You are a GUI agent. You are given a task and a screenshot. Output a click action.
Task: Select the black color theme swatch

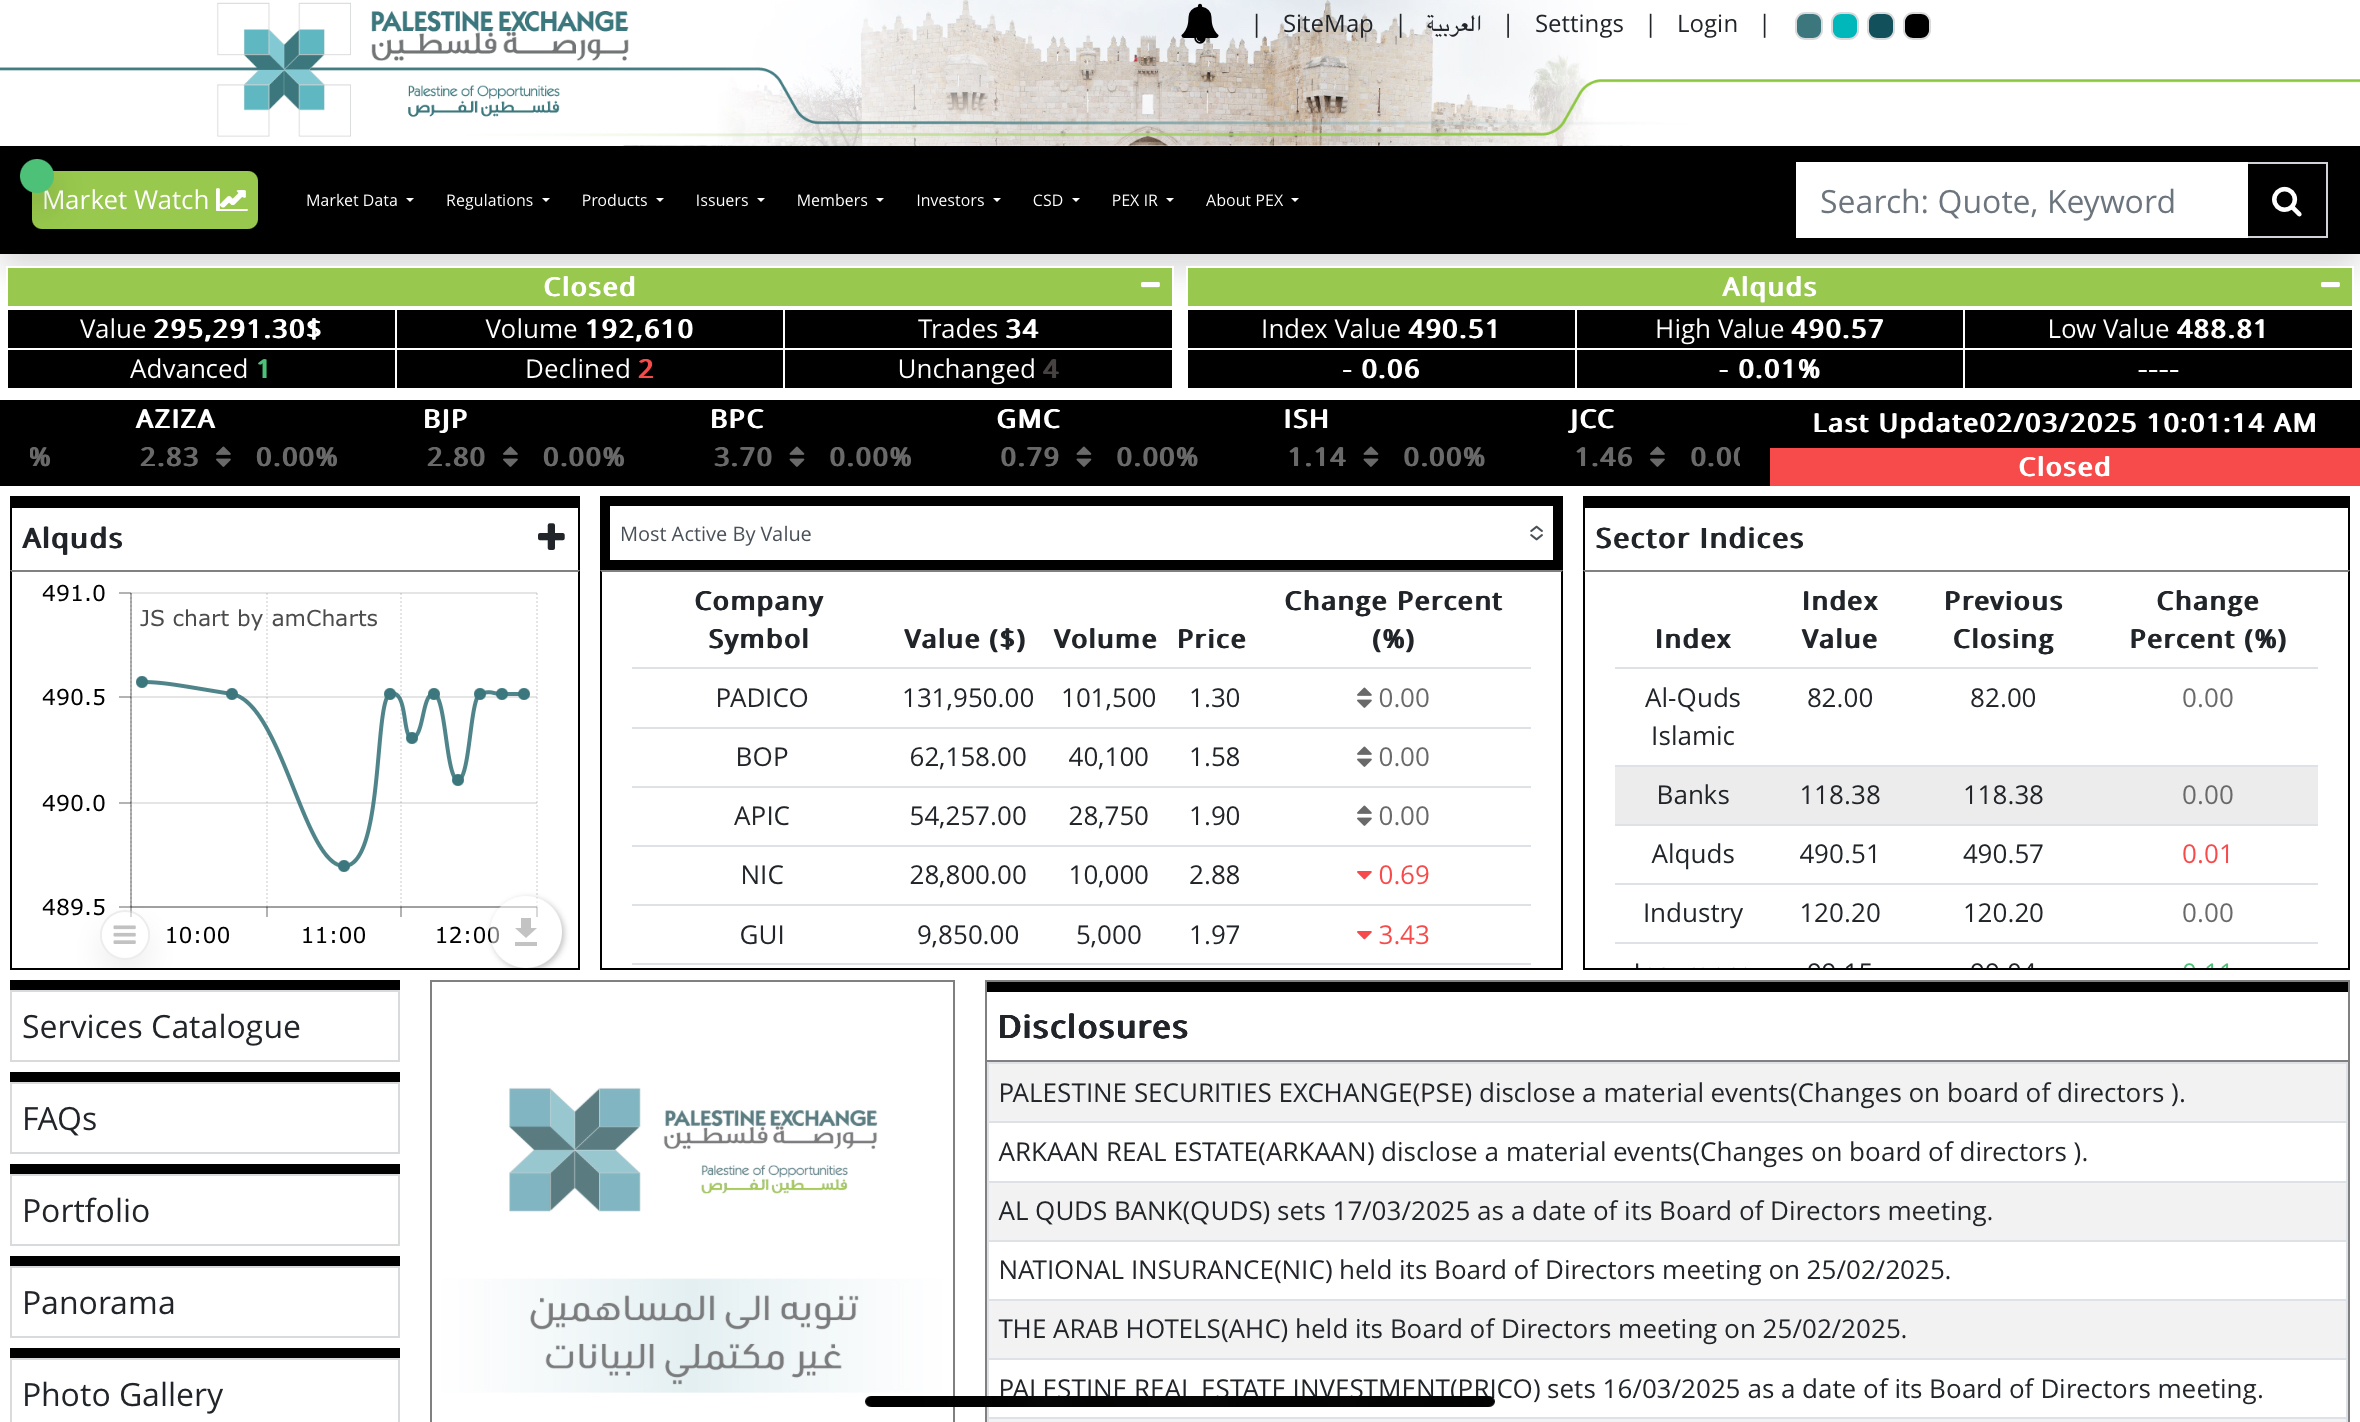[1916, 26]
